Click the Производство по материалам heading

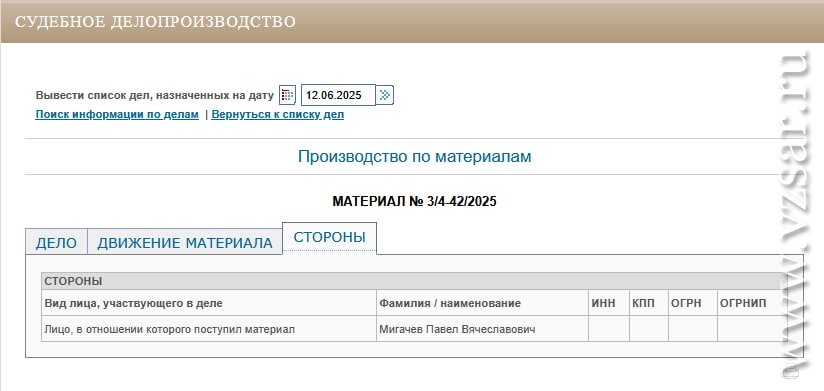click(x=415, y=157)
